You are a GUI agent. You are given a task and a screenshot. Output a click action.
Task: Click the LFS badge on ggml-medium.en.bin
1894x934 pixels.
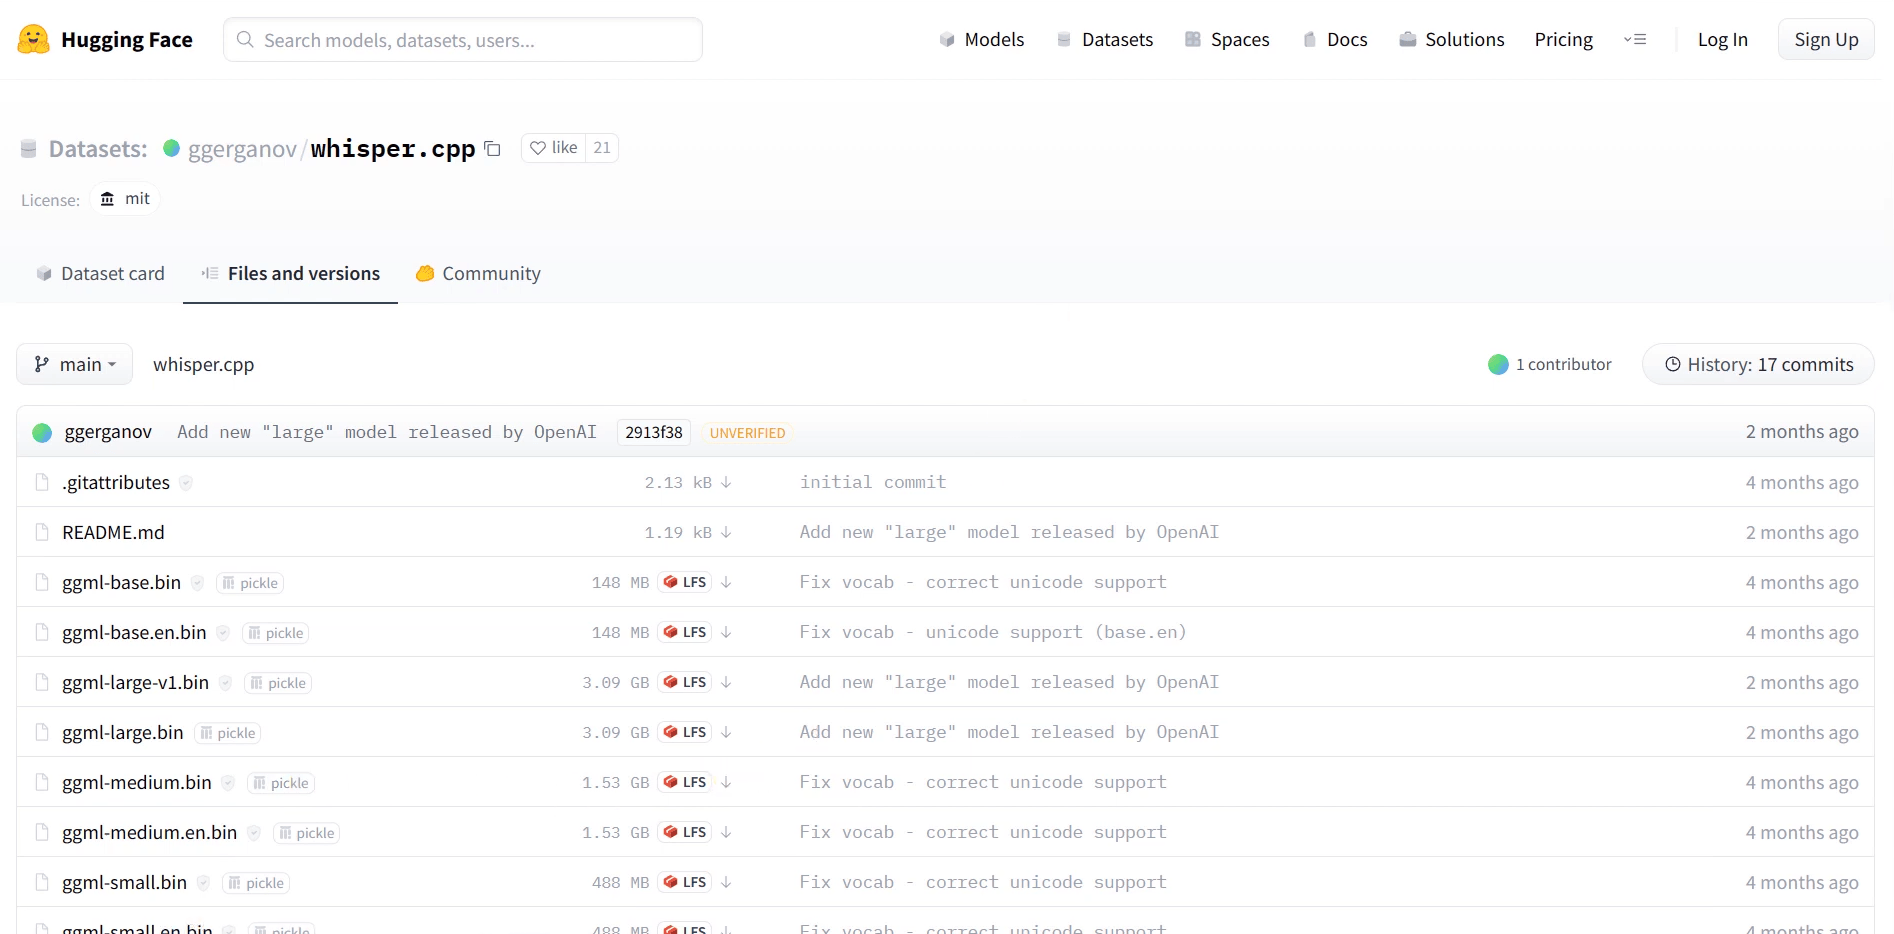coord(684,832)
